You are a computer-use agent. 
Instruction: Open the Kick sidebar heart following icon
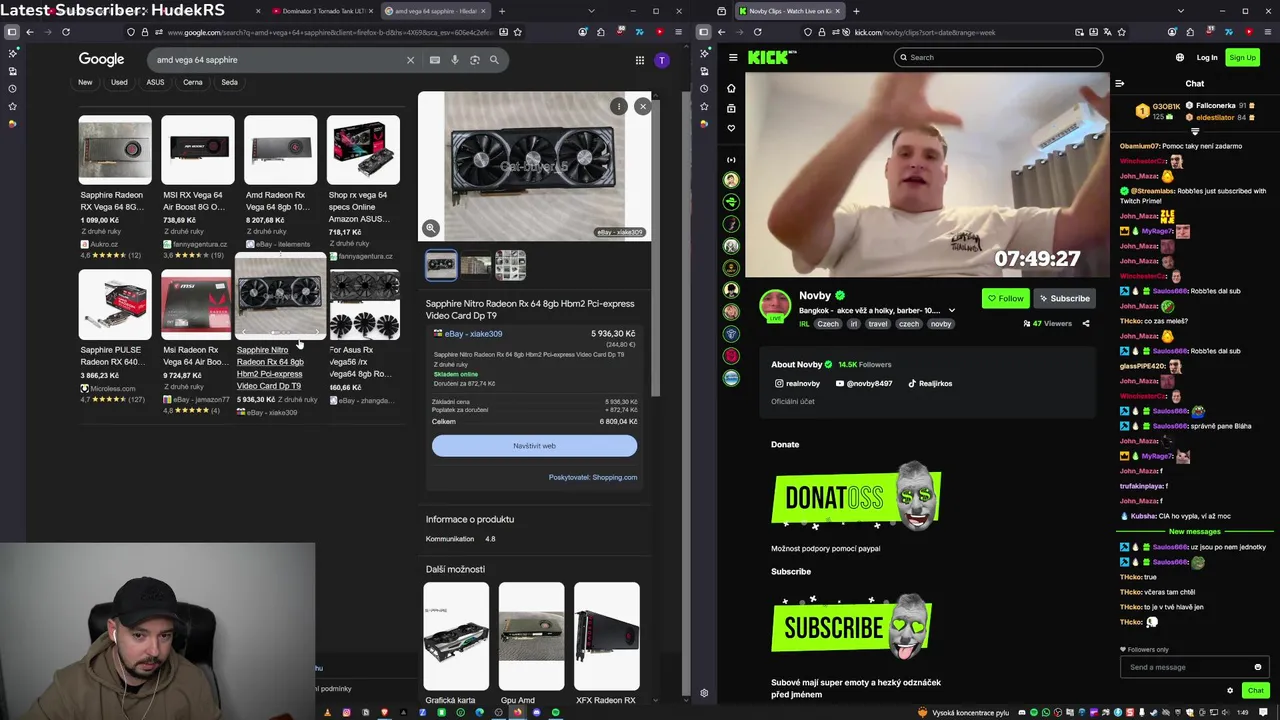coord(731,128)
